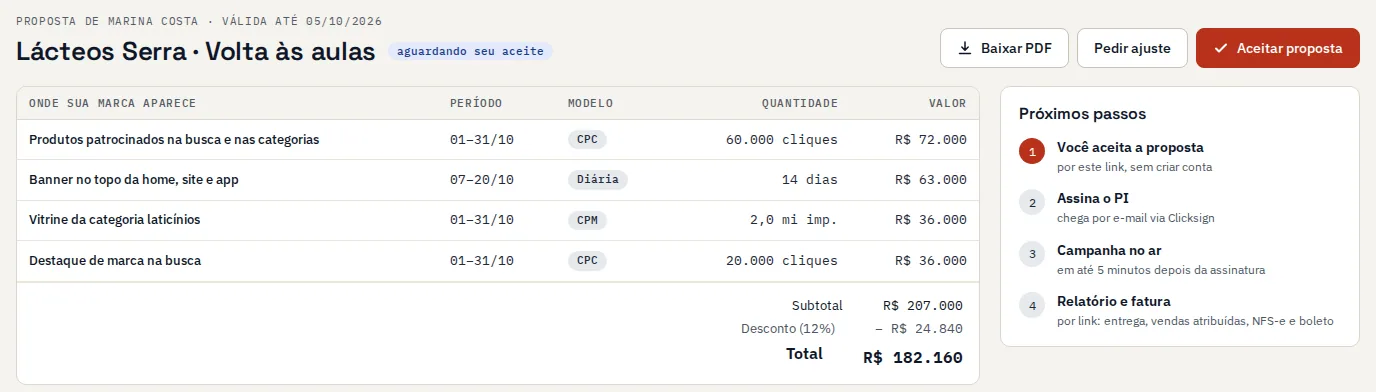Viewport: 1376px width, 392px height.
Task: Click the Quantidade column header
Action: (800, 103)
